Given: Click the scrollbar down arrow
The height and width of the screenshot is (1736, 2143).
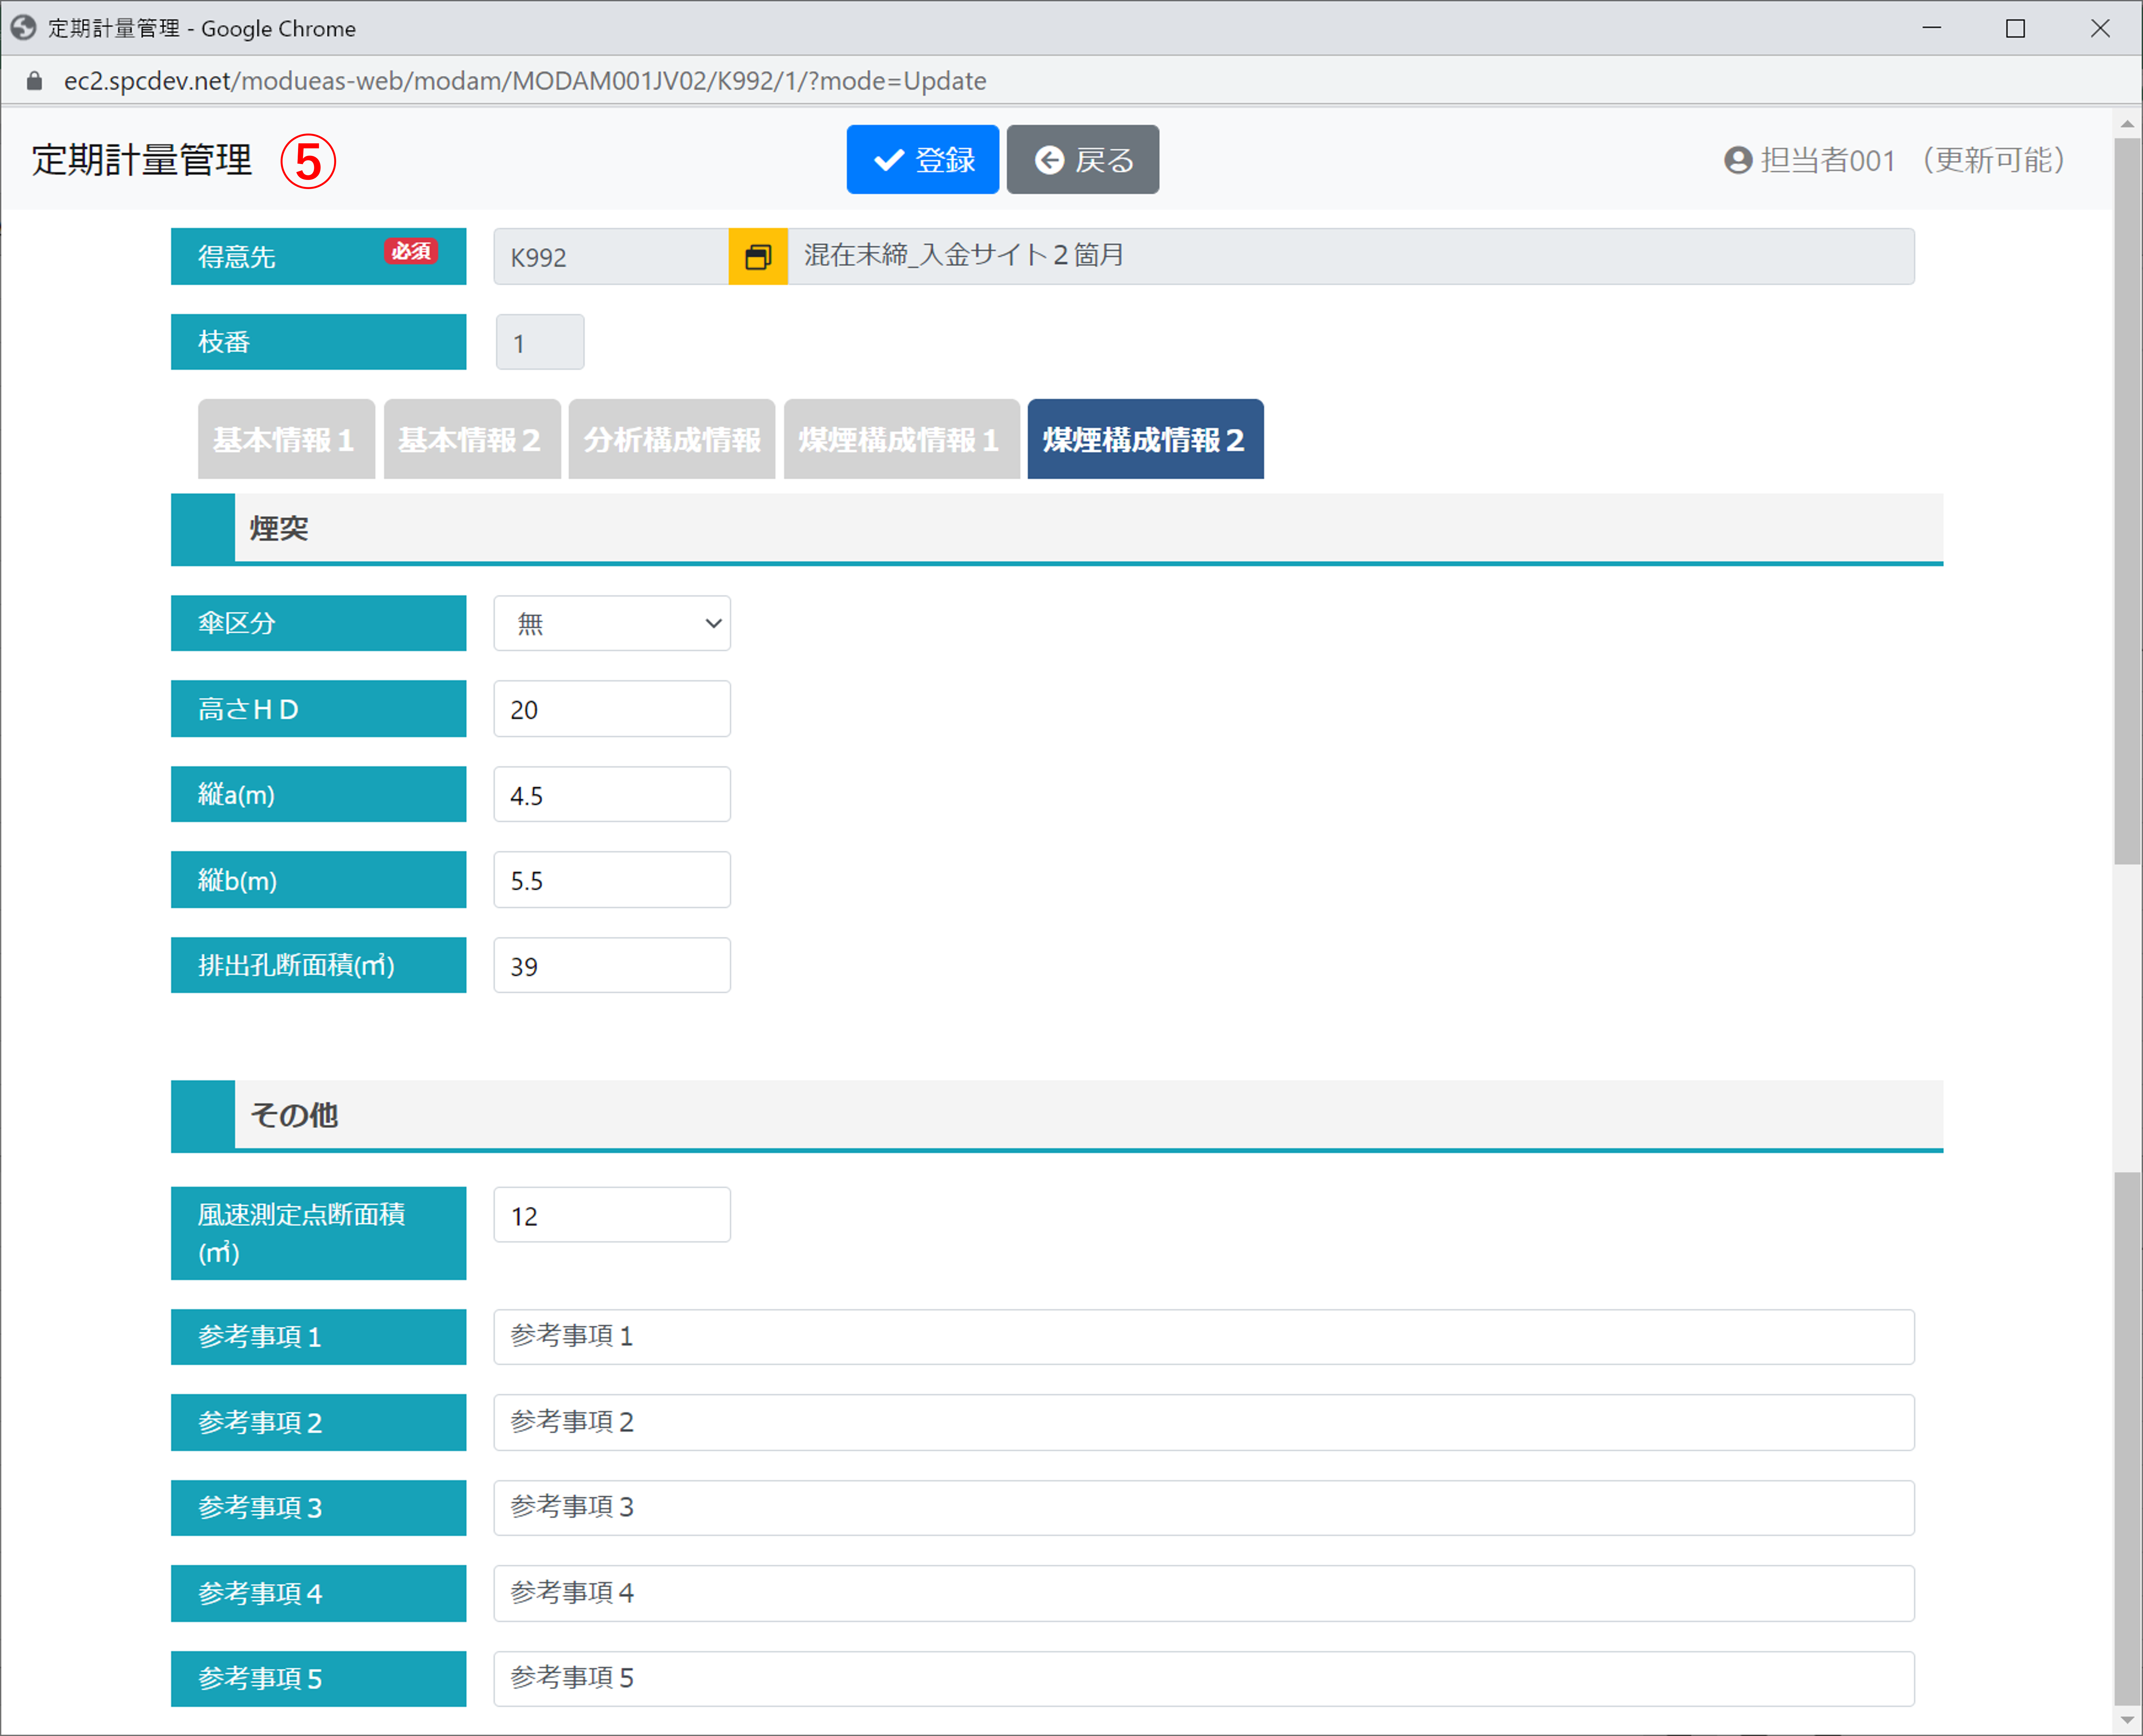Looking at the screenshot, I should coord(2127,1720).
